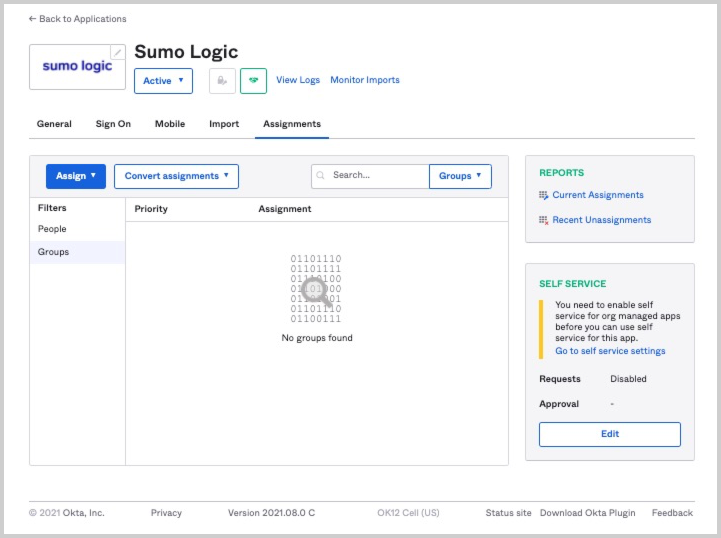The image size is (721, 538).
Task: Click the magnifier icon in the search box
Action: point(321,176)
